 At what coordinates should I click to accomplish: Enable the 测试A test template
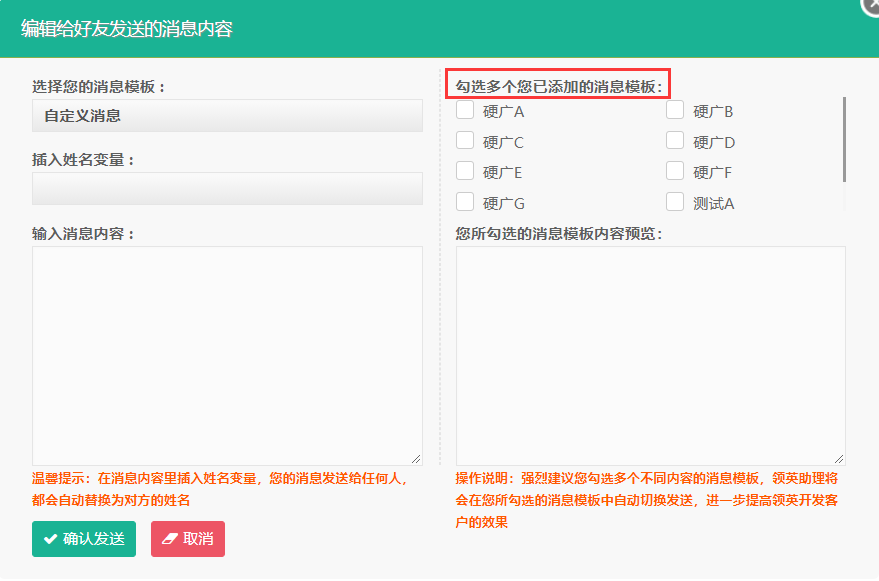tap(674, 201)
